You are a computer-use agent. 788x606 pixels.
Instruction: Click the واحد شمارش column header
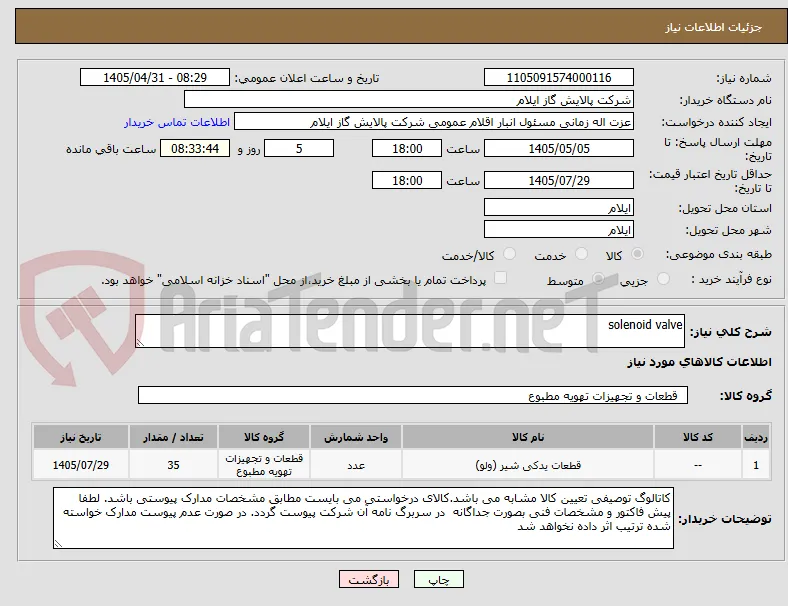pyautogui.click(x=356, y=437)
